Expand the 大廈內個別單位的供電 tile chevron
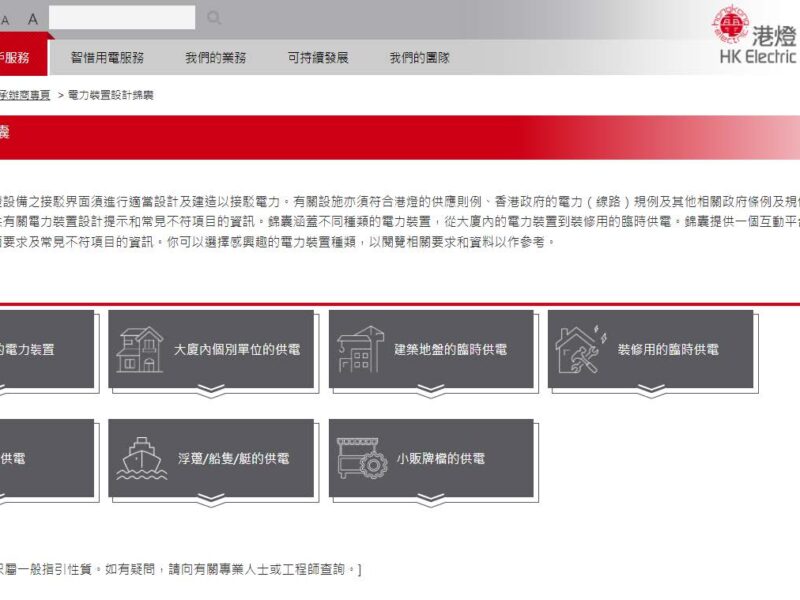Screen dimensions: 800x600 [212, 389]
